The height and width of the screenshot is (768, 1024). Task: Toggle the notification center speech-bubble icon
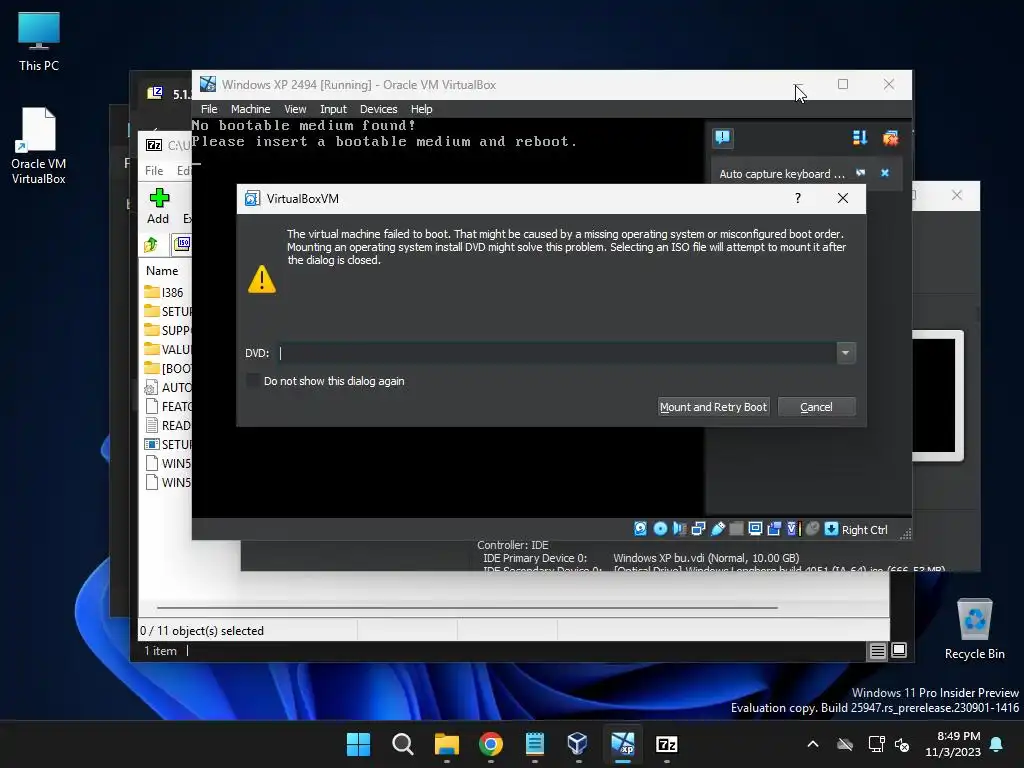coord(722,137)
